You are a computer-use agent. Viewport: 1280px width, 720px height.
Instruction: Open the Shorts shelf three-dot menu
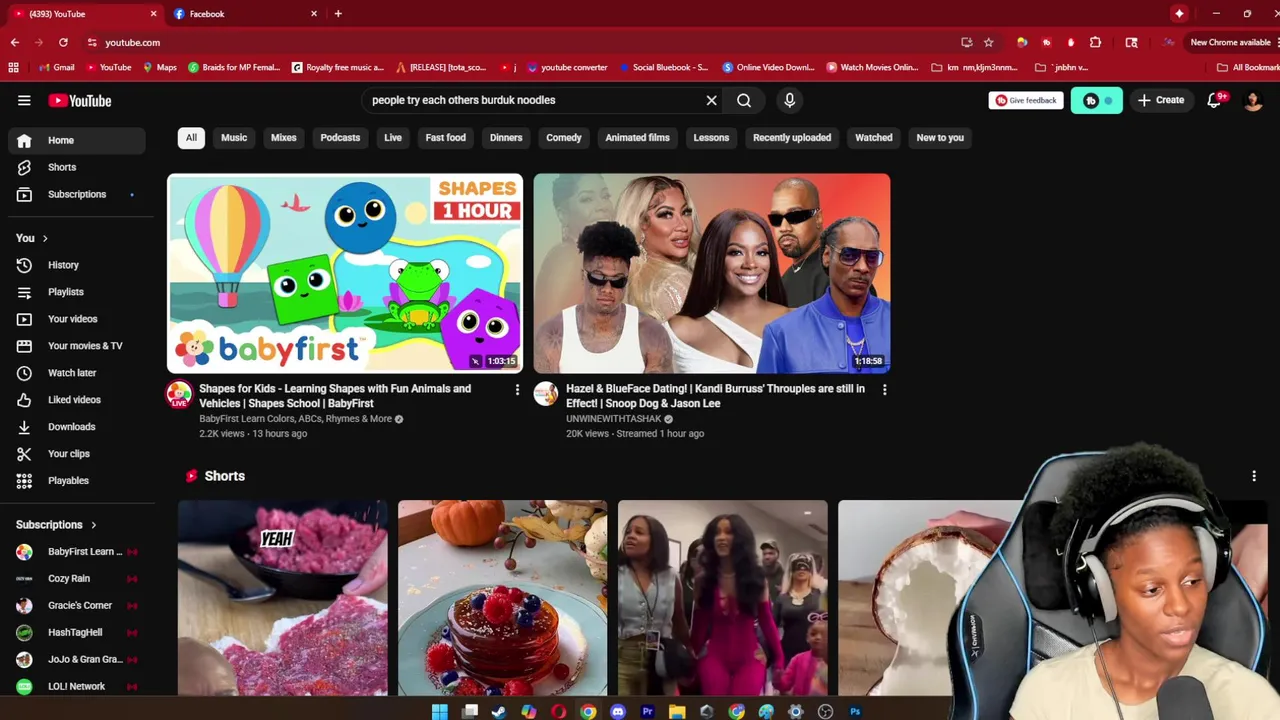1254,476
